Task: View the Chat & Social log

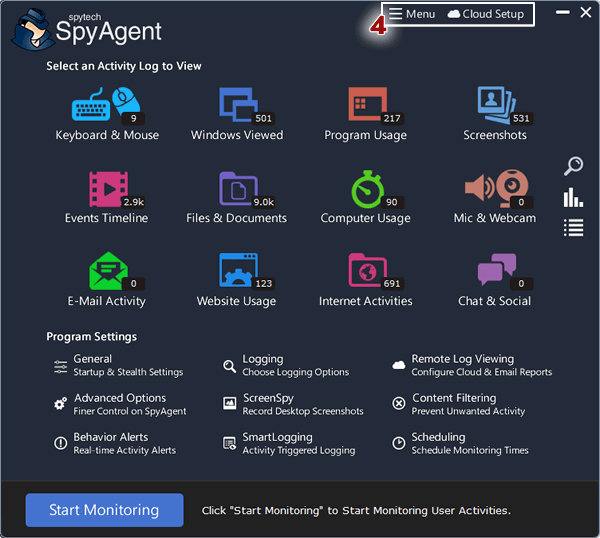Action: (x=494, y=273)
